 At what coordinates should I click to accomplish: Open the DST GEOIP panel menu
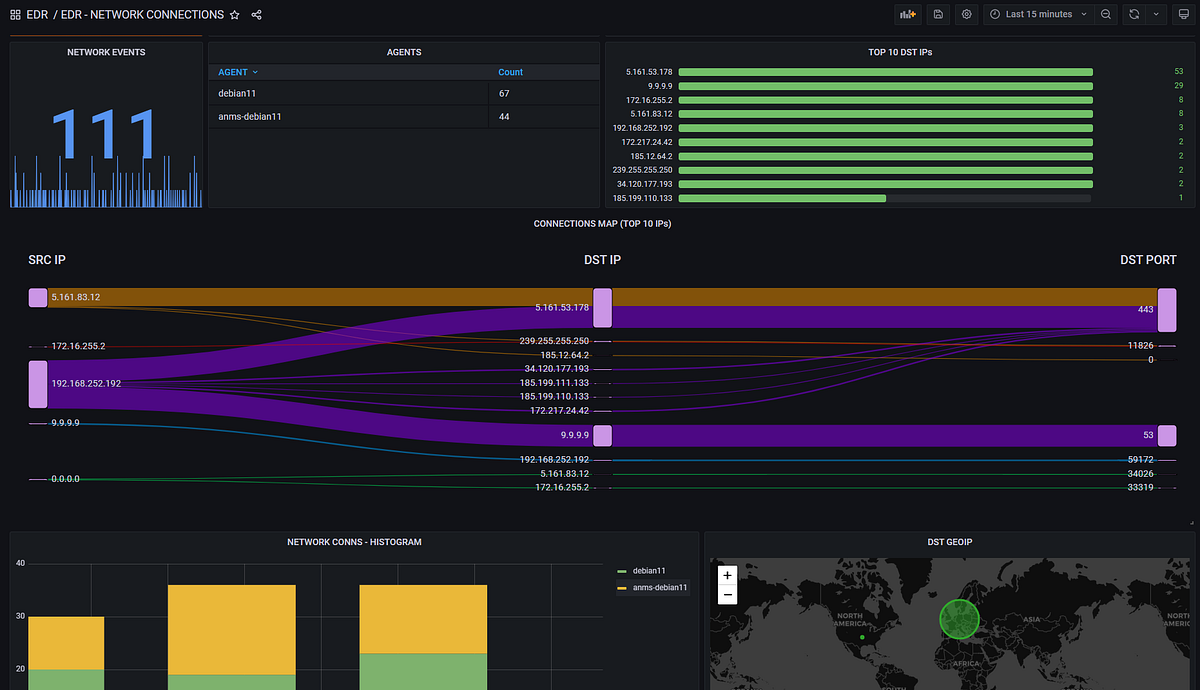949,541
